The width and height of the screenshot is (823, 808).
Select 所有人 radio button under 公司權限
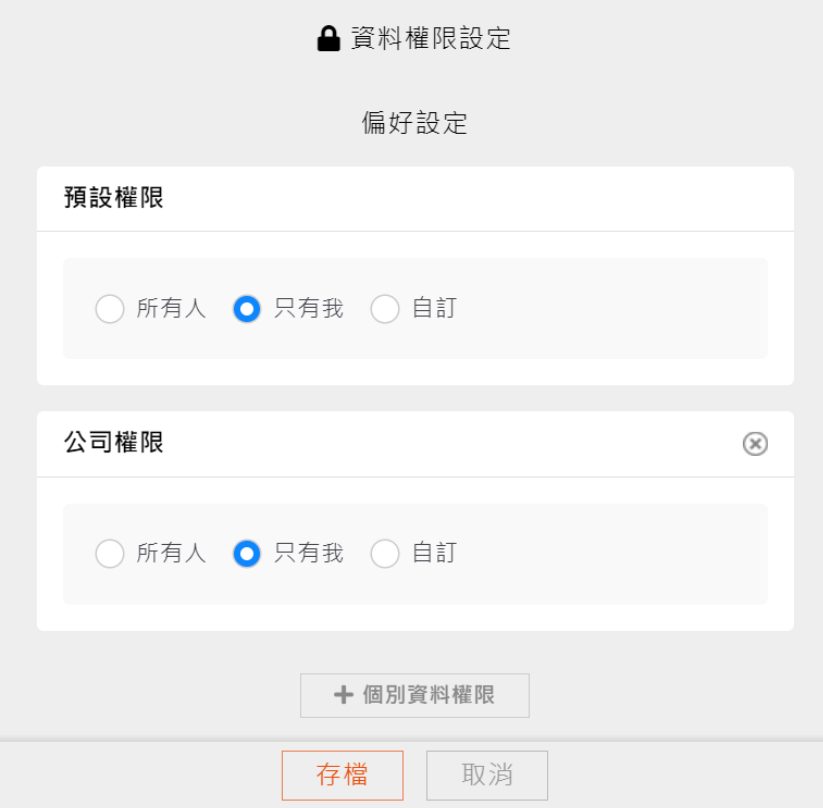tap(110, 553)
